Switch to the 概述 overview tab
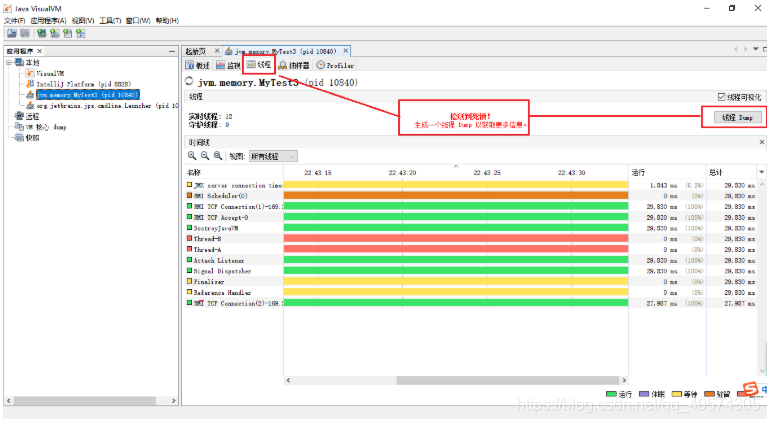The width and height of the screenshot is (770, 423). click(197, 65)
